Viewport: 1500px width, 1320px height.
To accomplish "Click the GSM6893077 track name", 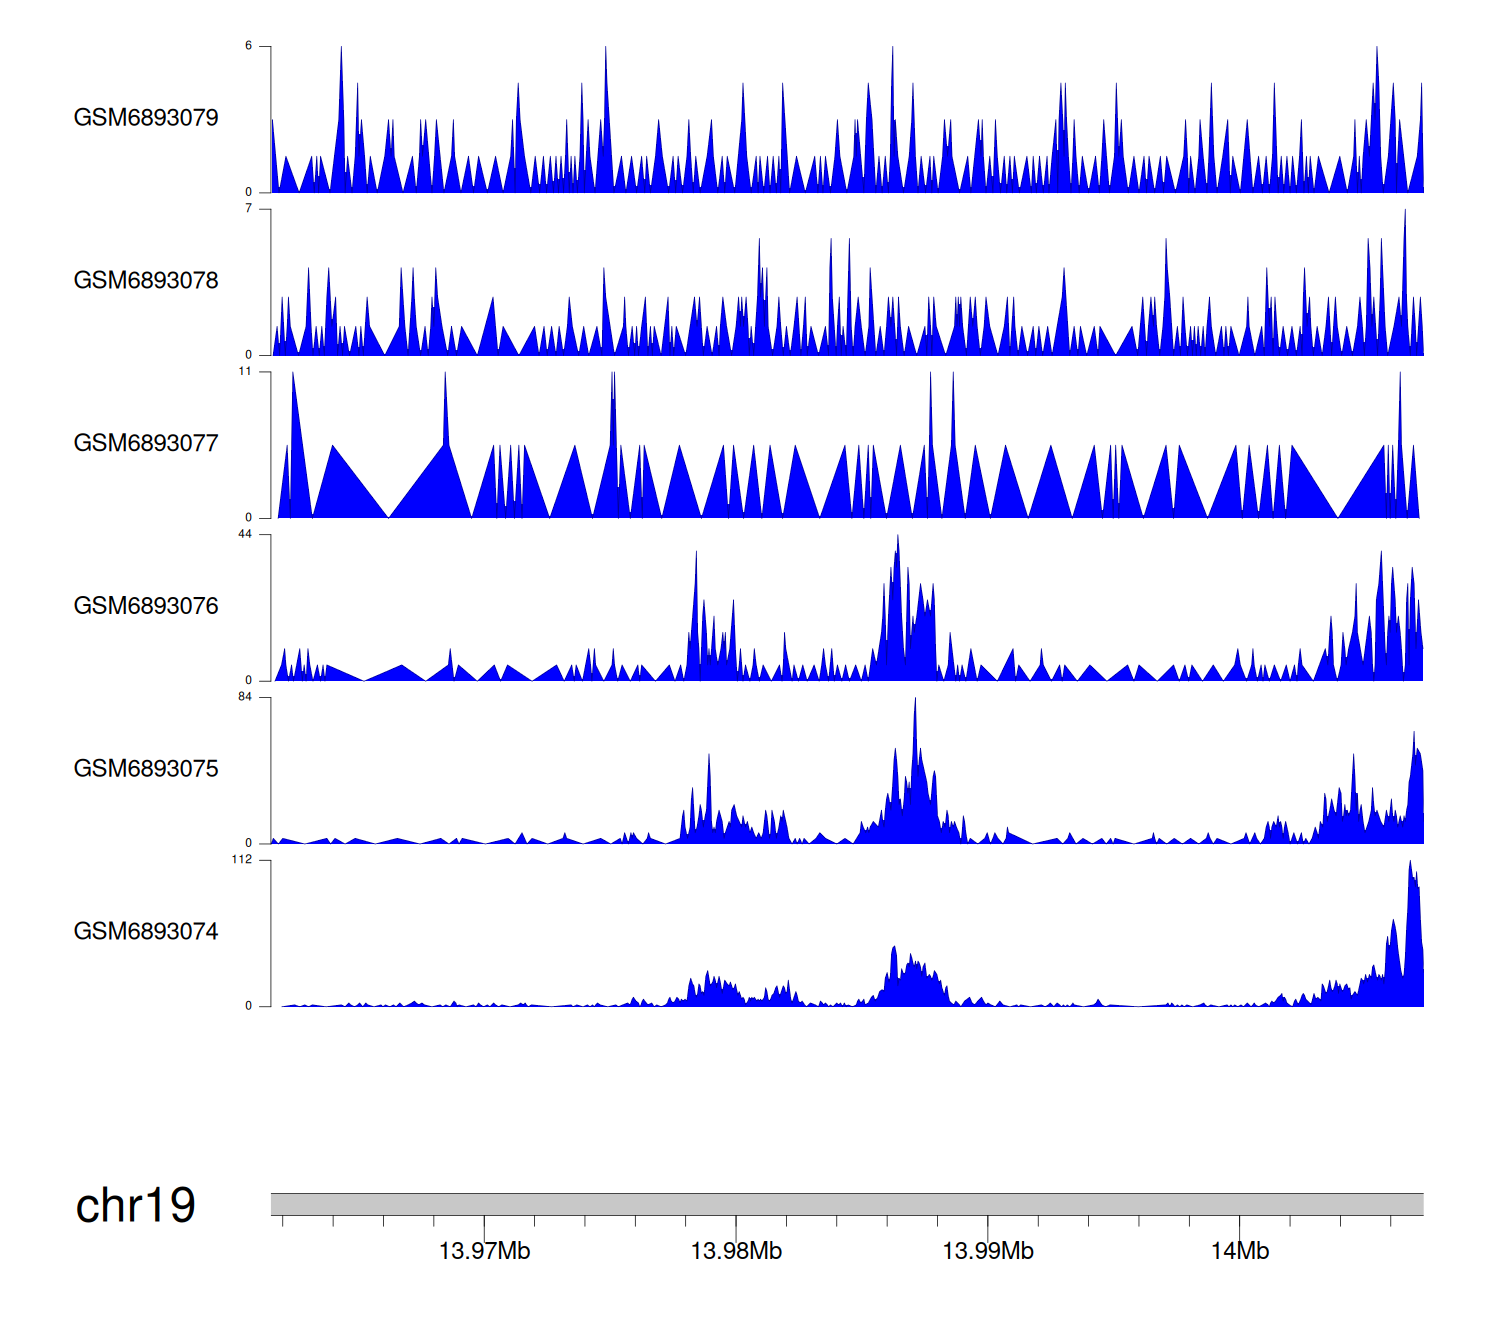I will point(146,443).
